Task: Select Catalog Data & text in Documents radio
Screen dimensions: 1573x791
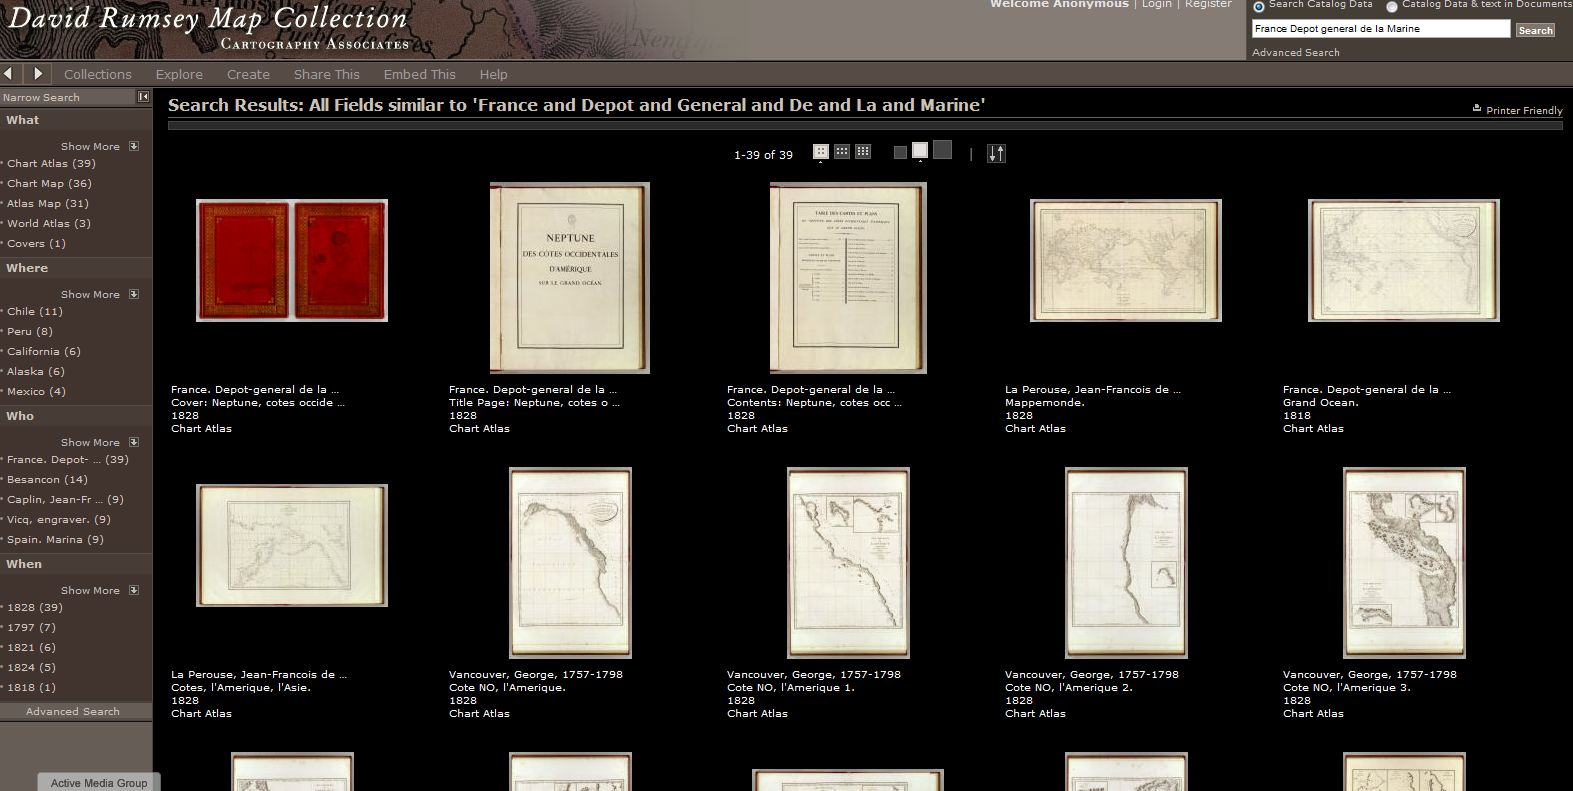Action: pyautogui.click(x=1392, y=6)
